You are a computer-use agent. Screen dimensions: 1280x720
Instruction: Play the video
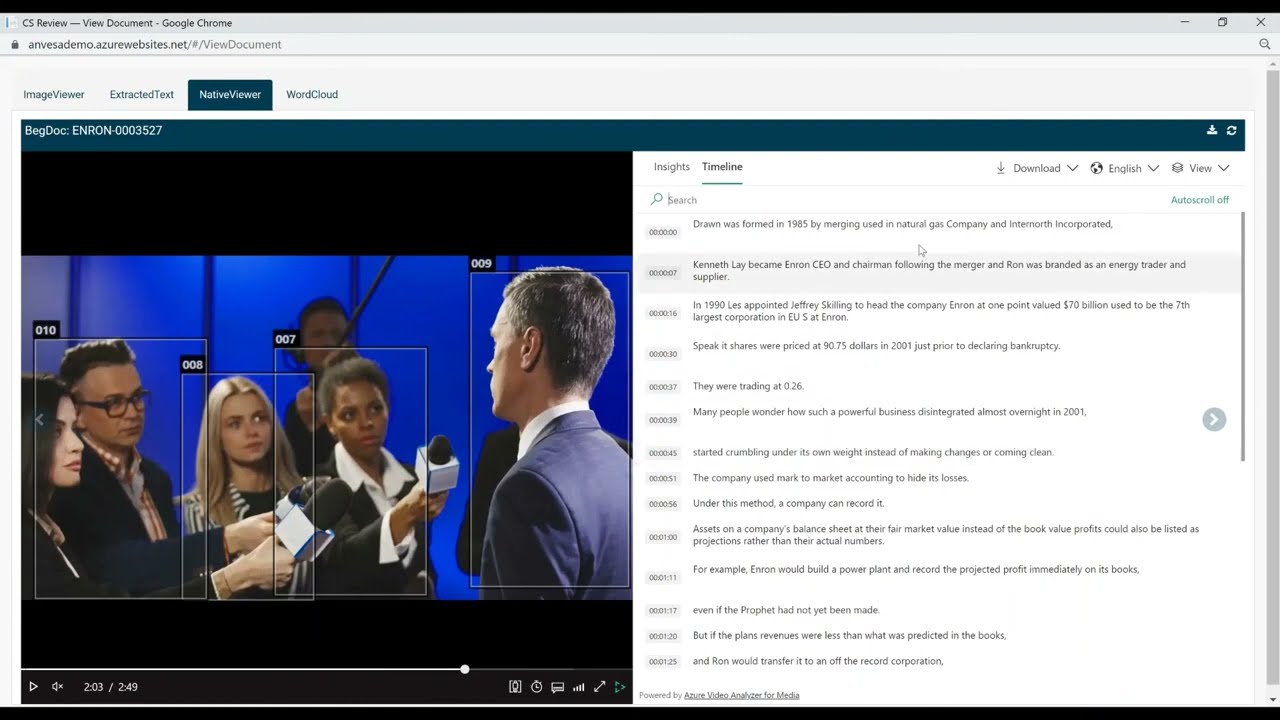(33, 687)
